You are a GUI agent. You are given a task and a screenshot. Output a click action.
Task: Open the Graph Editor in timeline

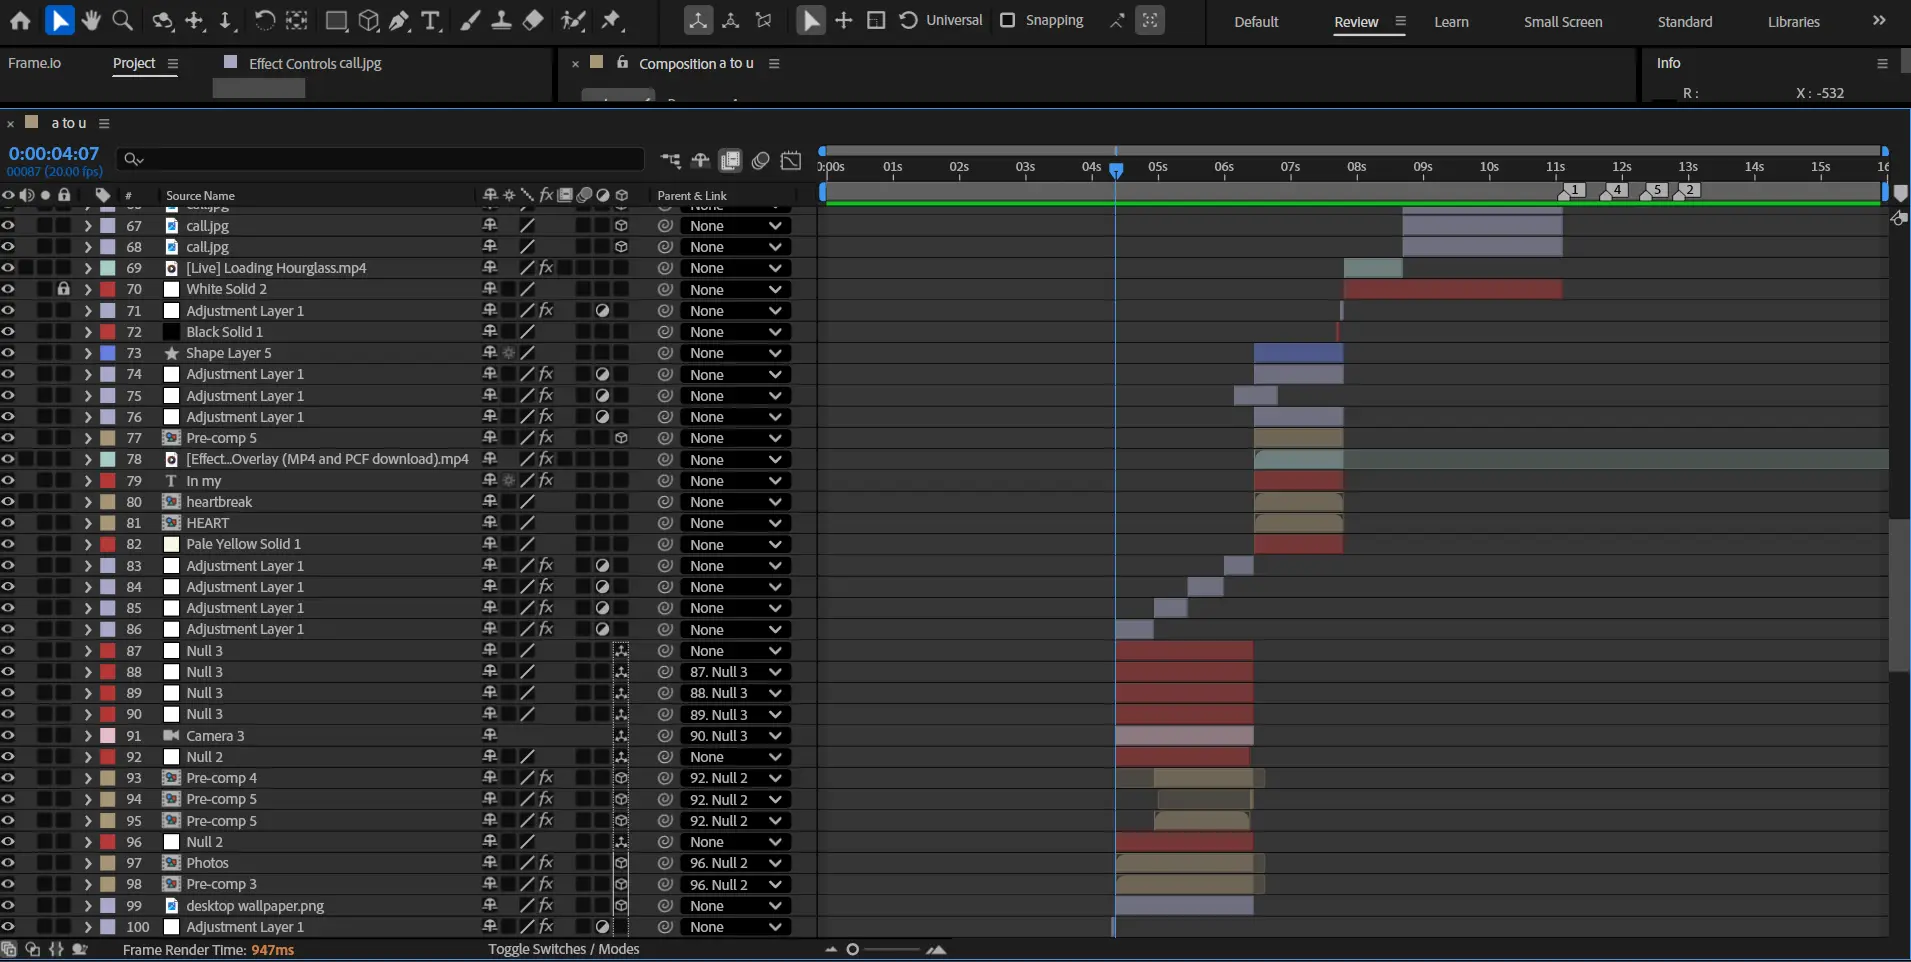[791, 161]
